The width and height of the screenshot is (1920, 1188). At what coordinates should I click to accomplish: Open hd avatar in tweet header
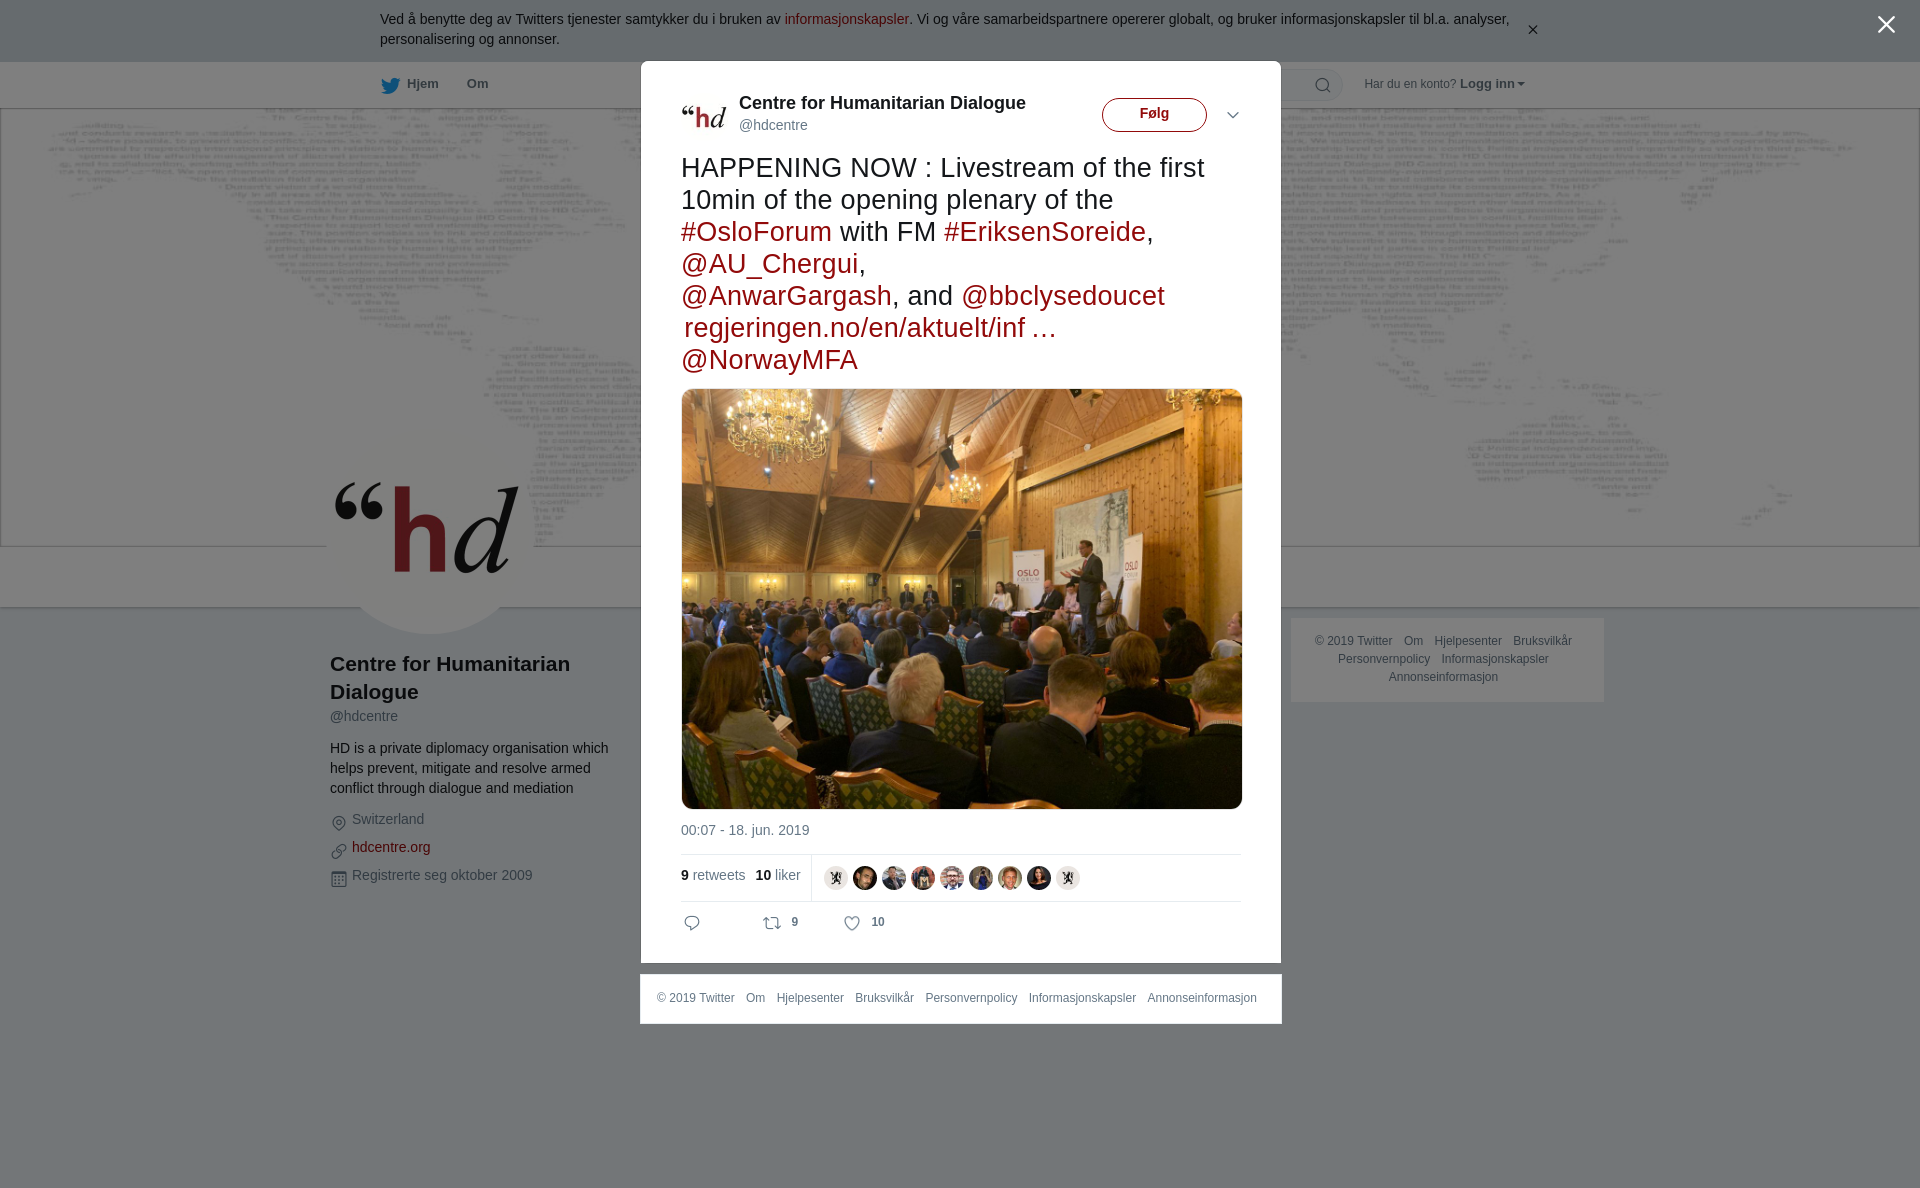click(x=704, y=116)
